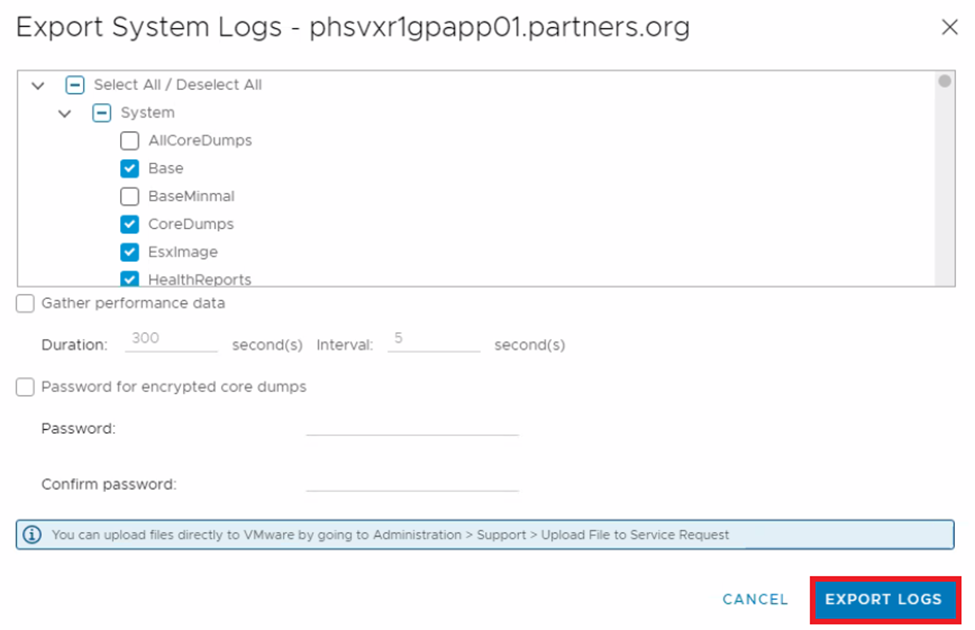Screen dimensions: 975x630
Task: Toggle the System group checkbox
Action: [x=102, y=113]
